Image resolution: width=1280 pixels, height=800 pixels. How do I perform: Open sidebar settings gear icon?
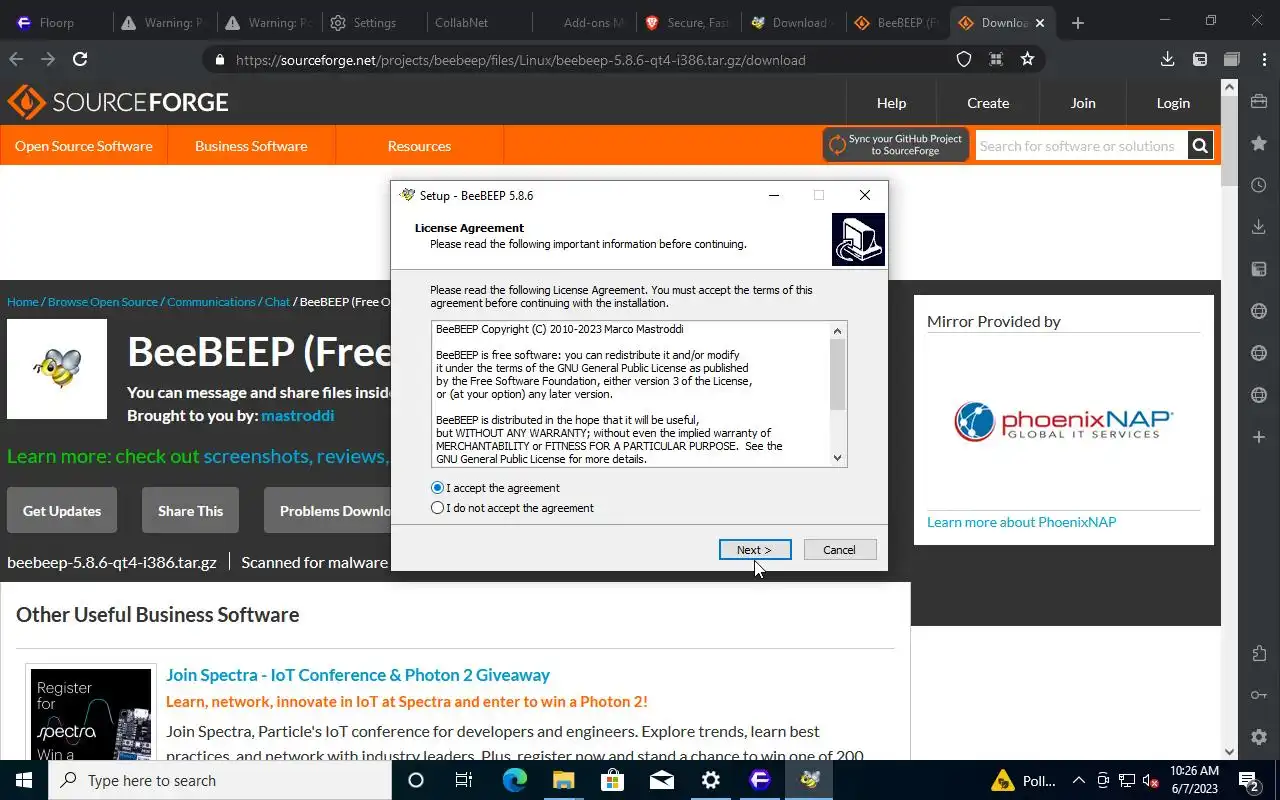1259,737
